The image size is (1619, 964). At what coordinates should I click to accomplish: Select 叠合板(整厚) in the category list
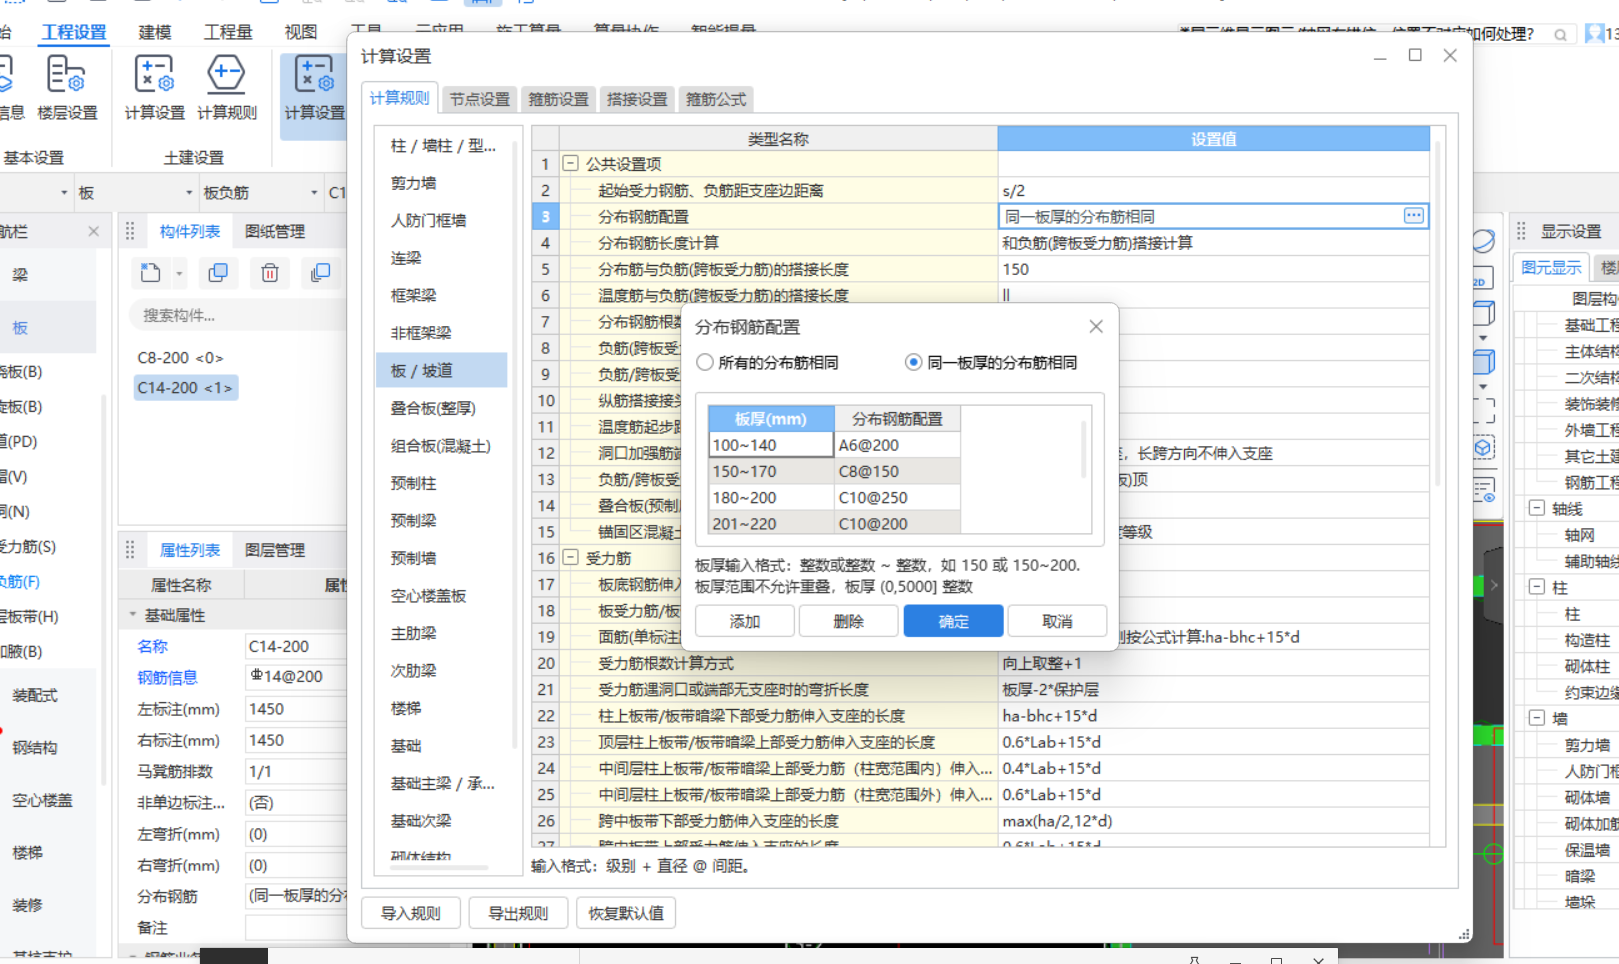click(x=433, y=408)
